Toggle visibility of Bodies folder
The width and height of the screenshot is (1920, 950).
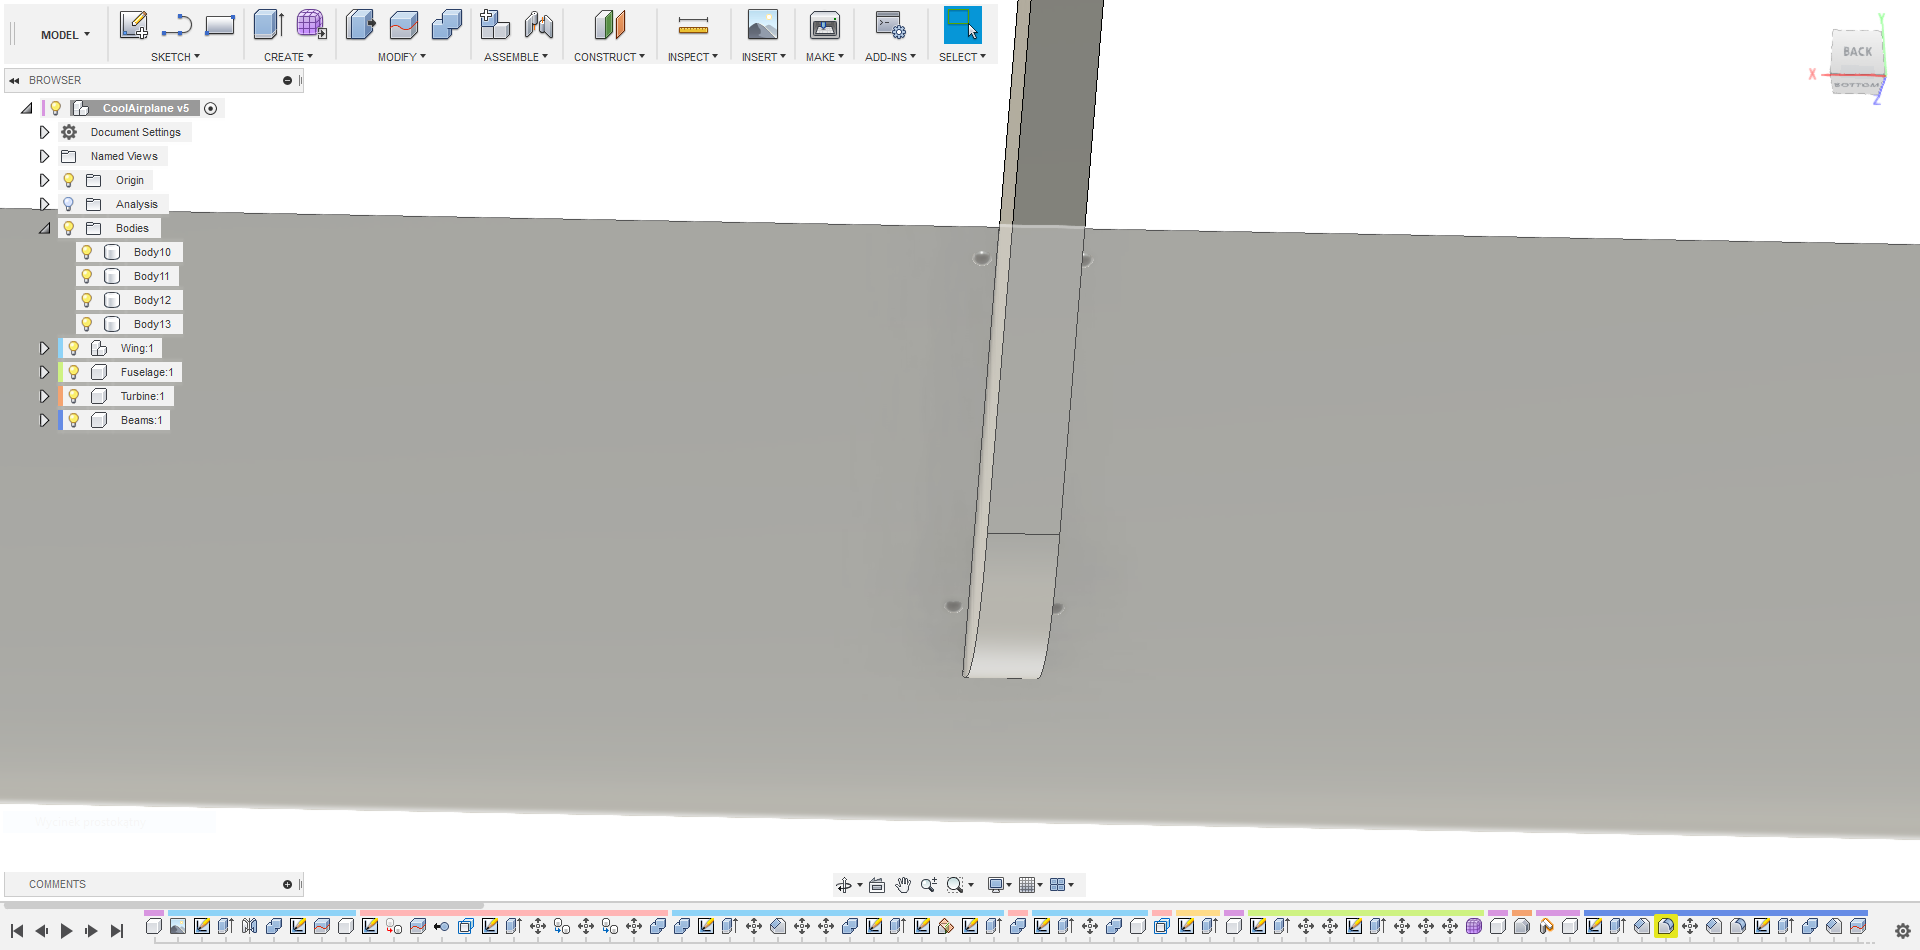coord(69,228)
